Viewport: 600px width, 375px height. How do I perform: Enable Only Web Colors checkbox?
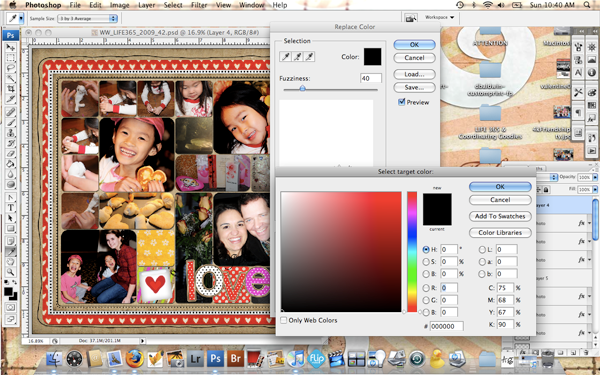tap(284, 320)
